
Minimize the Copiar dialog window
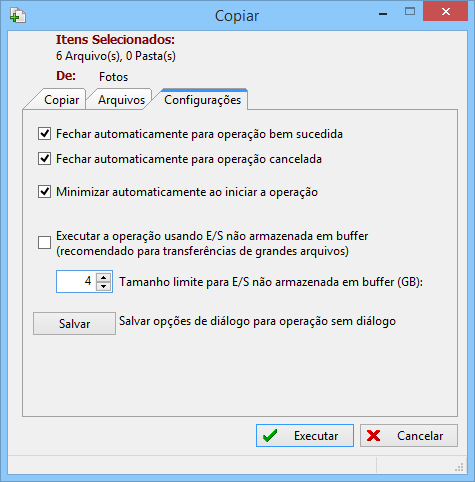pos(383,13)
